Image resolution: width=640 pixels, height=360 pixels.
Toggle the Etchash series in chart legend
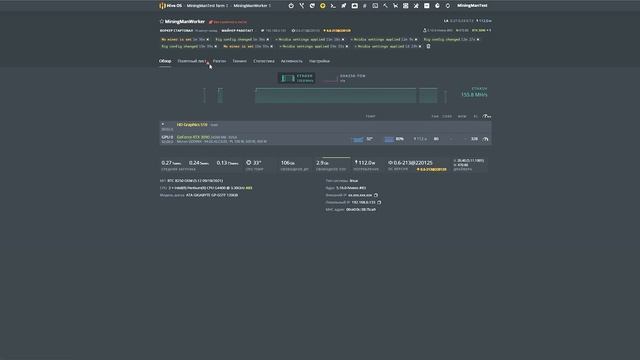[297, 78]
